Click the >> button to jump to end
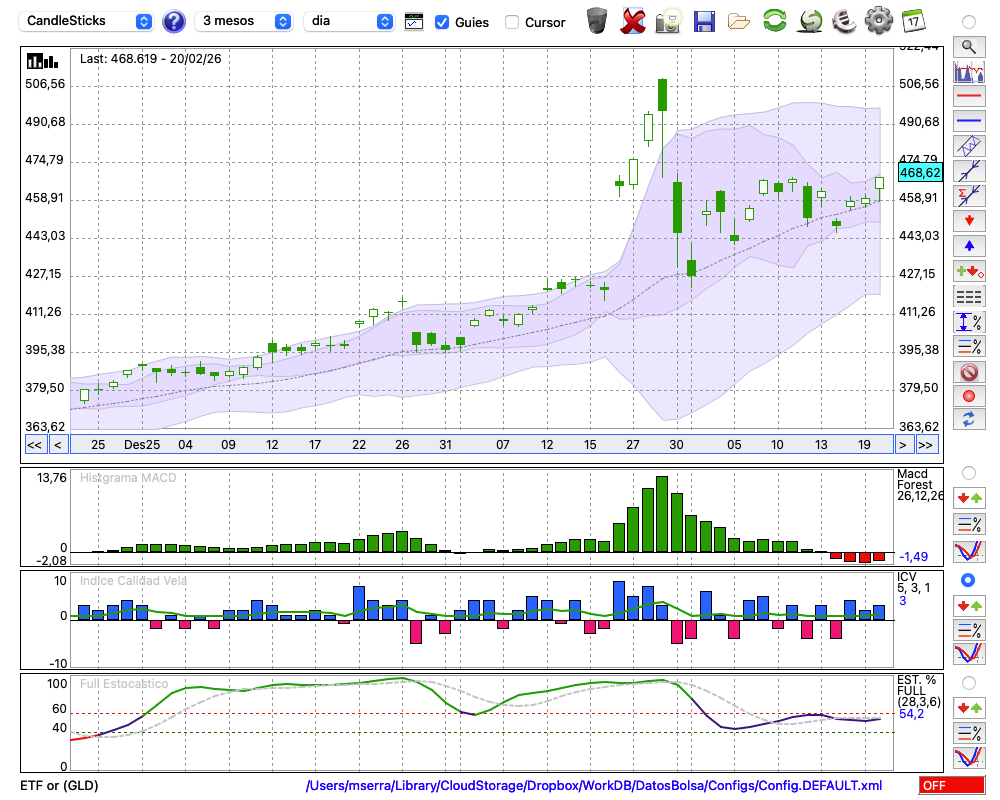Image resolution: width=1000 pixels, height=800 pixels. (x=926, y=445)
